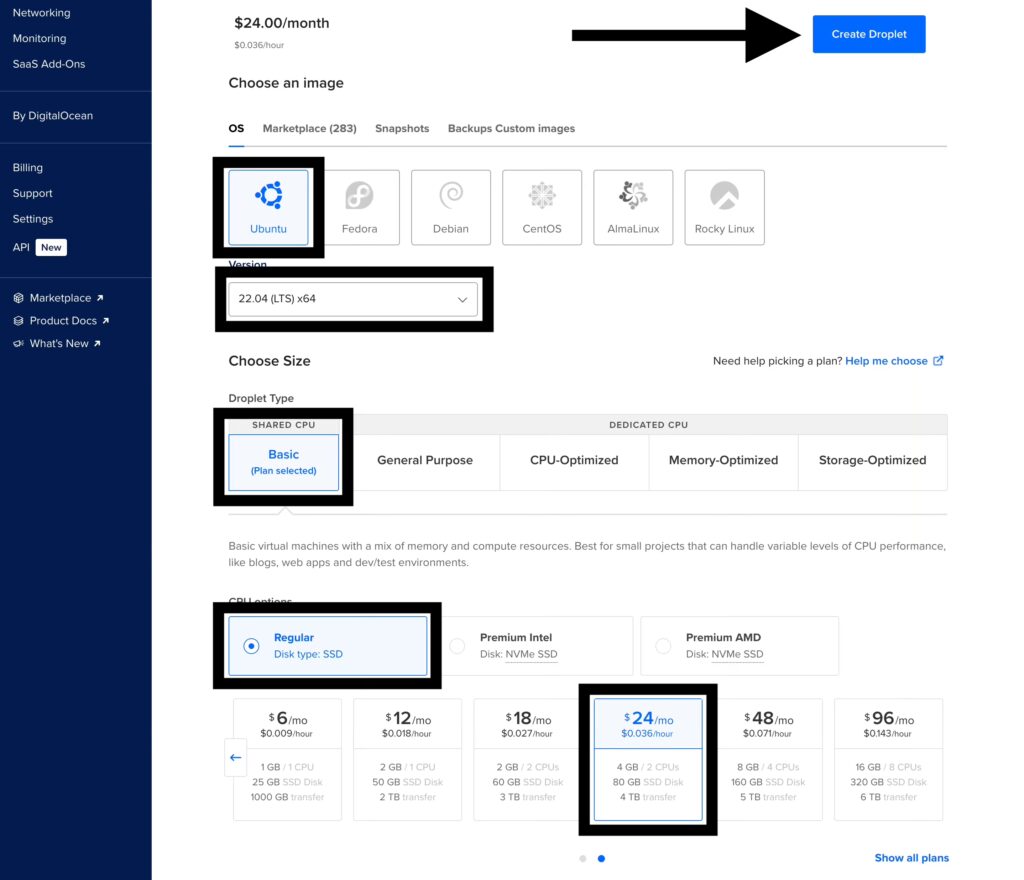Choose the $18/mo plan card
Image resolution: width=1024 pixels, height=880 pixels.
528,759
